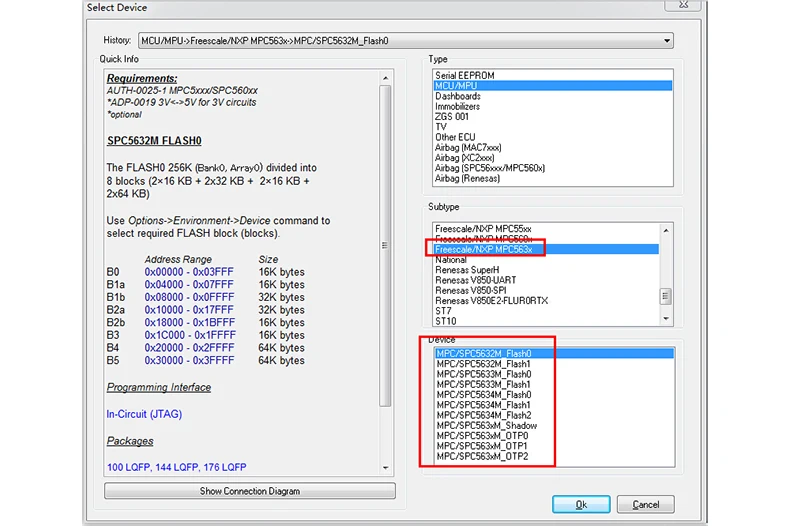Image resolution: width=790 pixels, height=526 pixels.
Task: Click AUTH-0025-1 MPC5xxx/SPC560xx requirement text
Action: coord(182,91)
